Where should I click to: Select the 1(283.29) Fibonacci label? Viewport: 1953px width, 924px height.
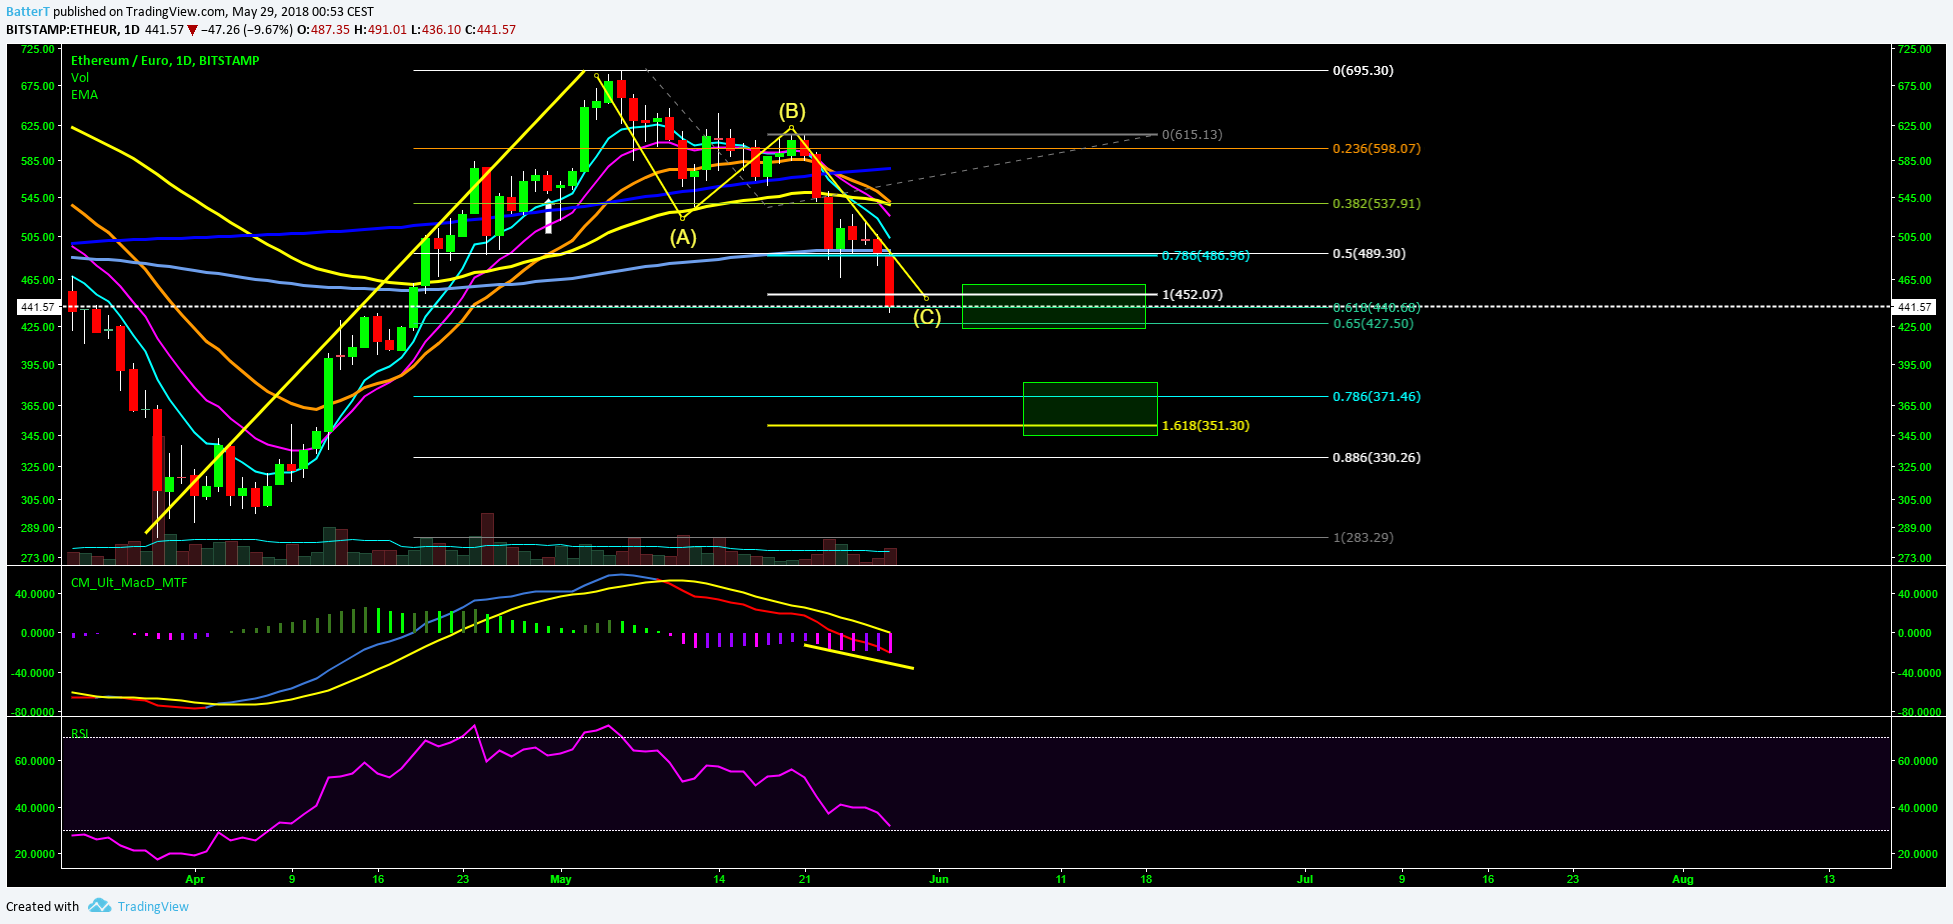[1363, 538]
